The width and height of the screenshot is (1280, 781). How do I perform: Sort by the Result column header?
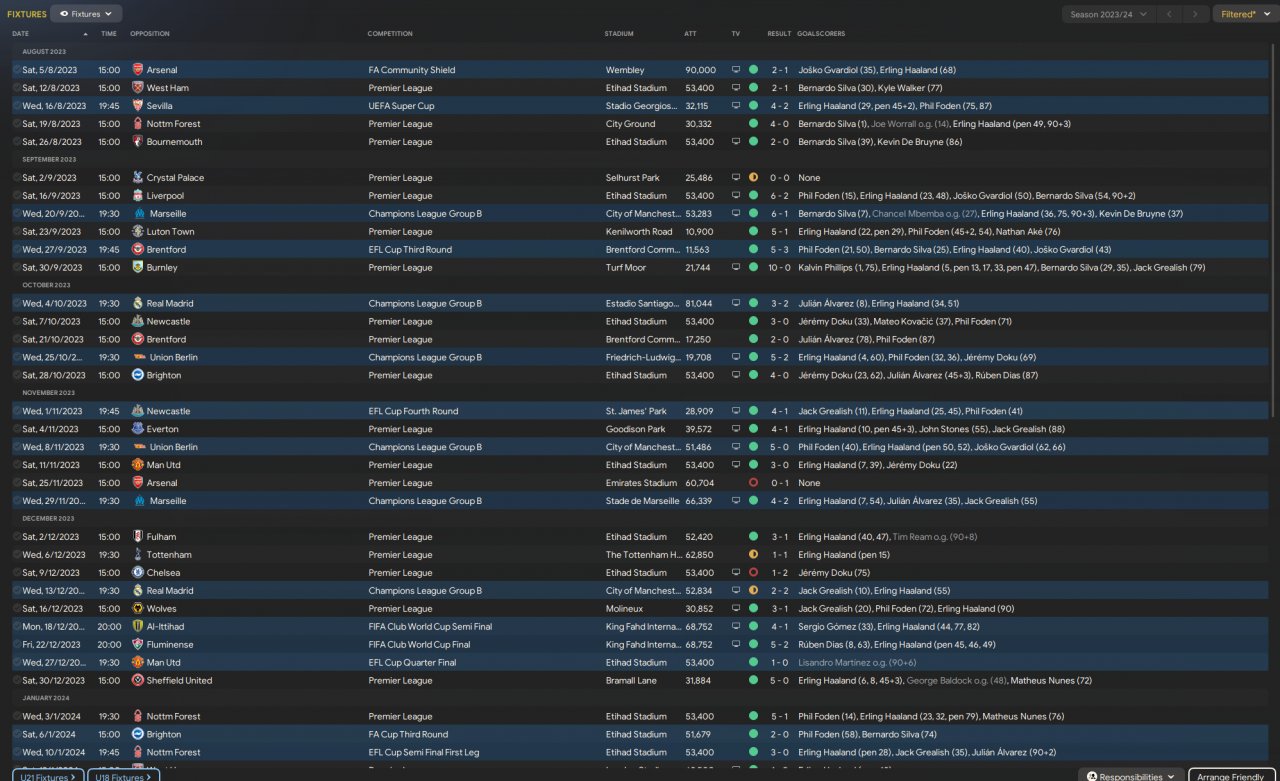[779, 34]
